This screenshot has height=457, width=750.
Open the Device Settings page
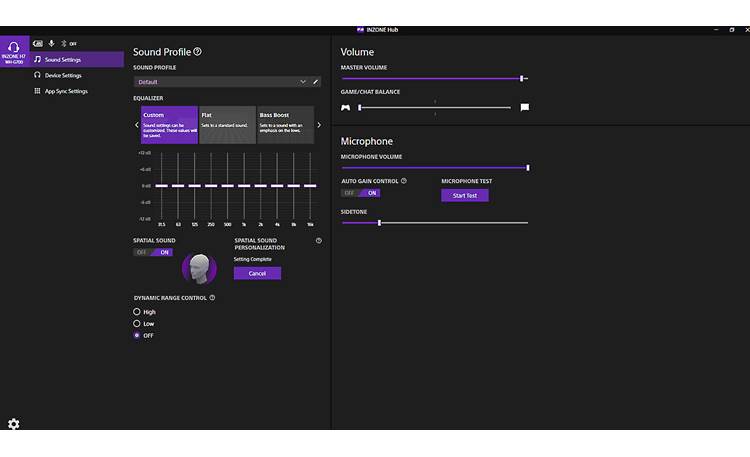(77, 75)
